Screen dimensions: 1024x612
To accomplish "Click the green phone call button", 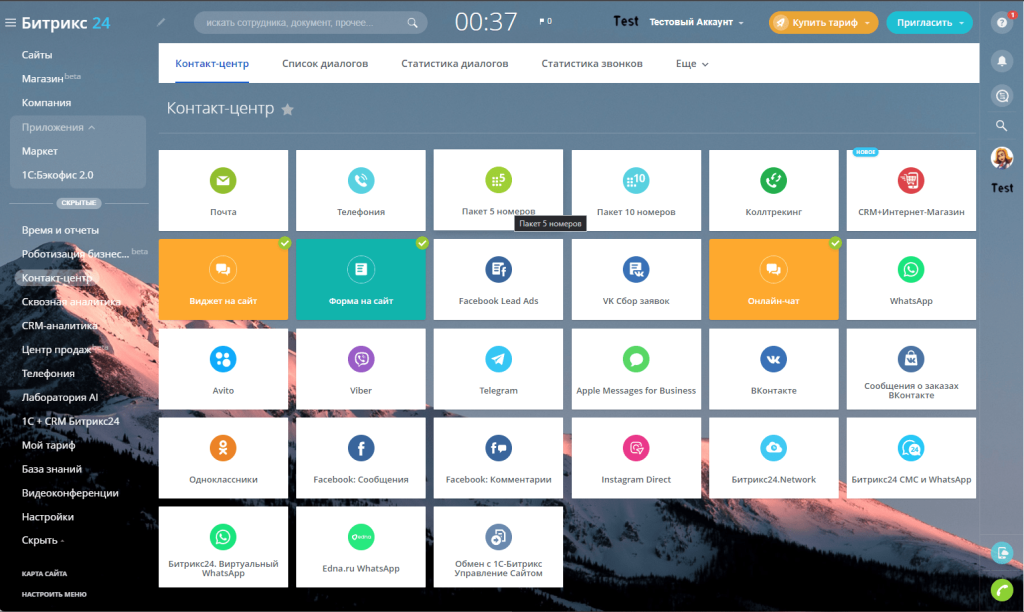I will pos(1001,590).
